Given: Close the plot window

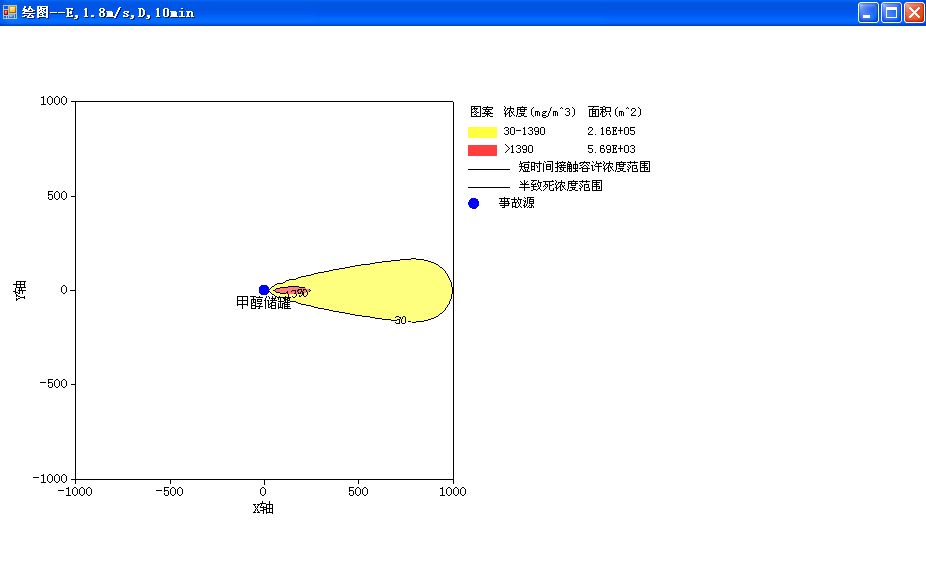Looking at the screenshot, I should pyautogui.click(x=914, y=12).
